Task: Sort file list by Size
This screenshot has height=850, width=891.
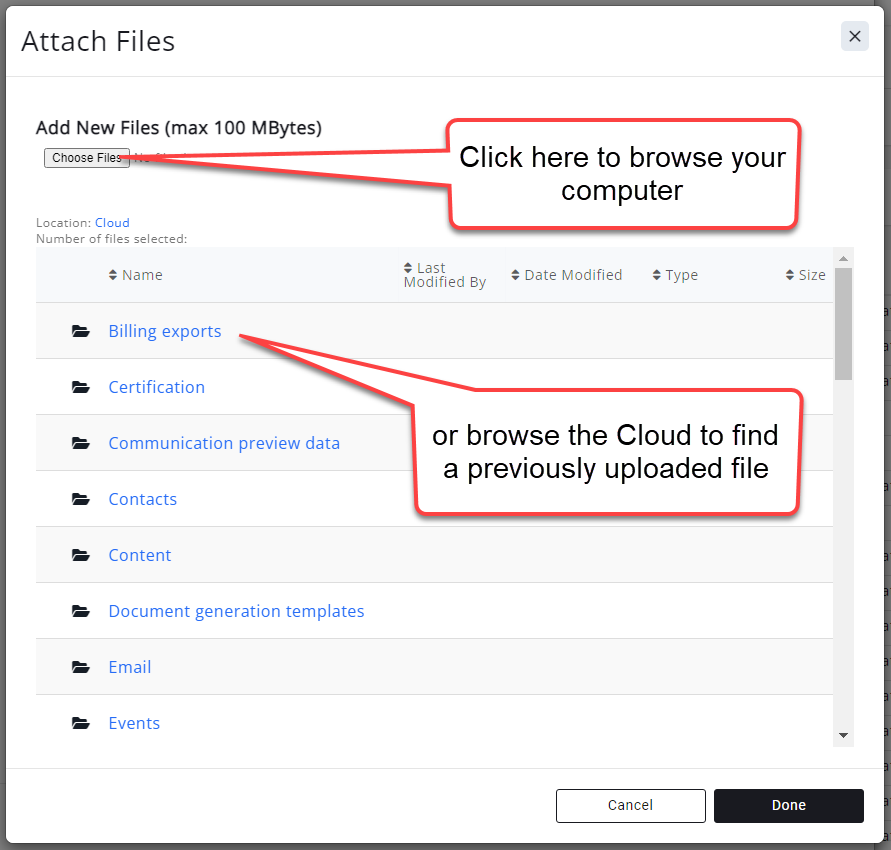Action: [806, 275]
